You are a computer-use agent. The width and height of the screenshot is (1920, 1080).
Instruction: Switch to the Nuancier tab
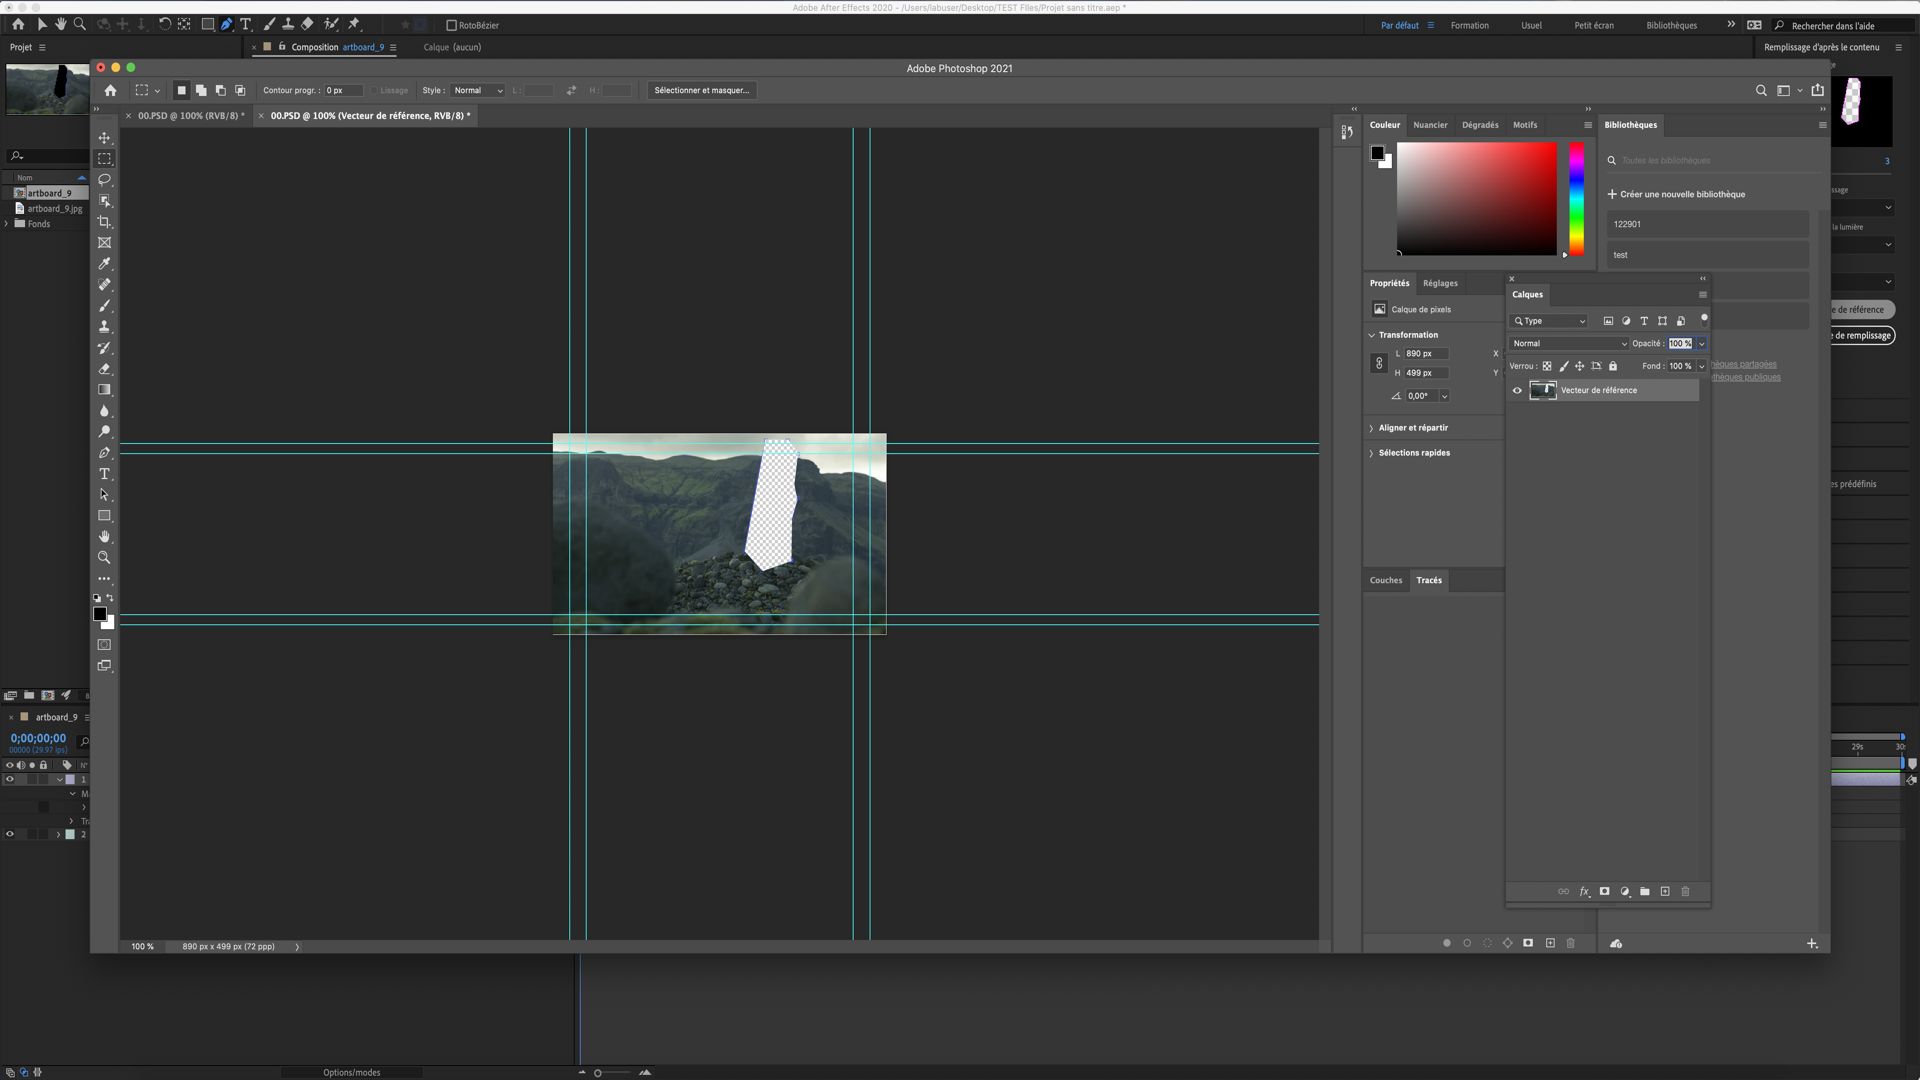click(x=1430, y=124)
